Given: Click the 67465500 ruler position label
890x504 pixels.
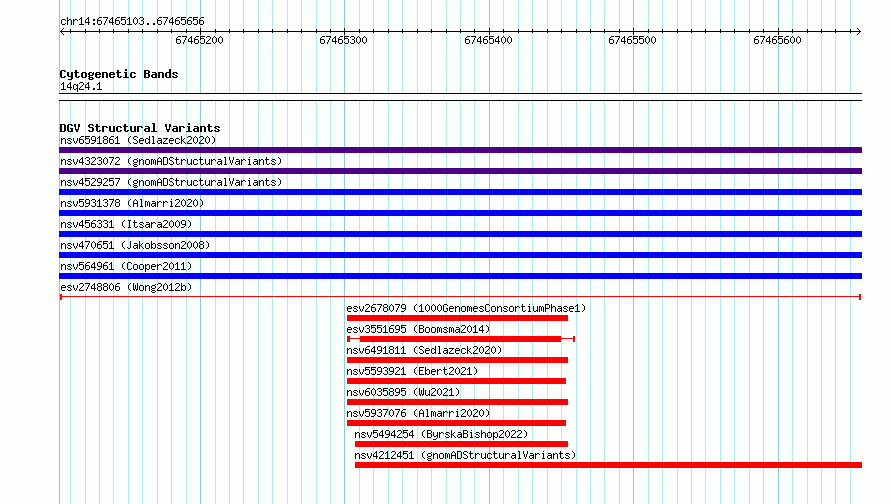Looking at the screenshot, I should pyautogui.click(x=632, y=40).
